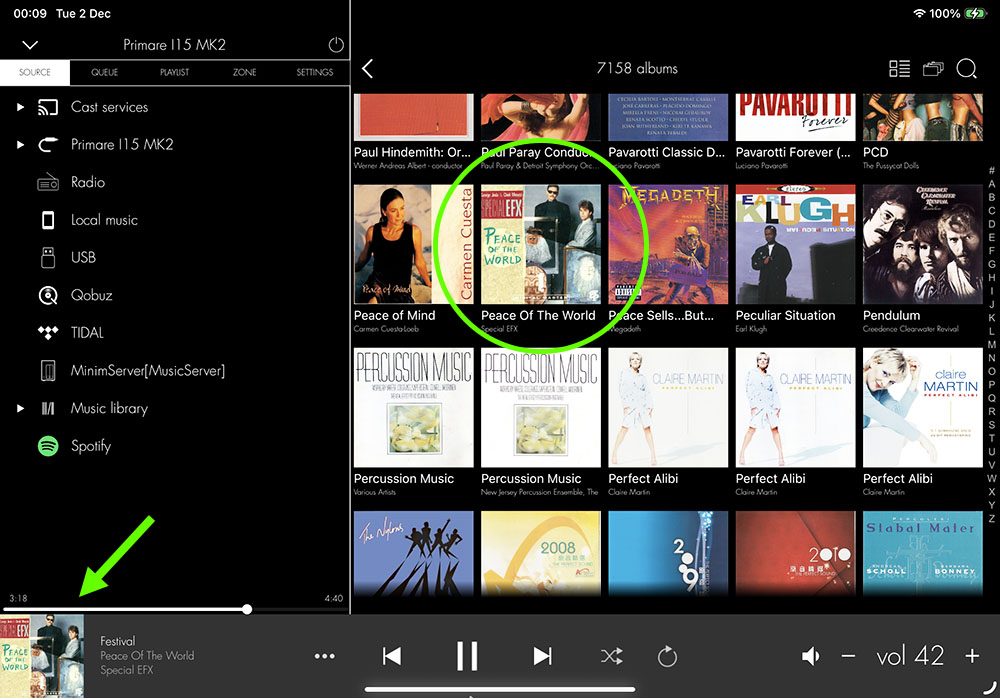Open the three-dot more options menu

324,656
